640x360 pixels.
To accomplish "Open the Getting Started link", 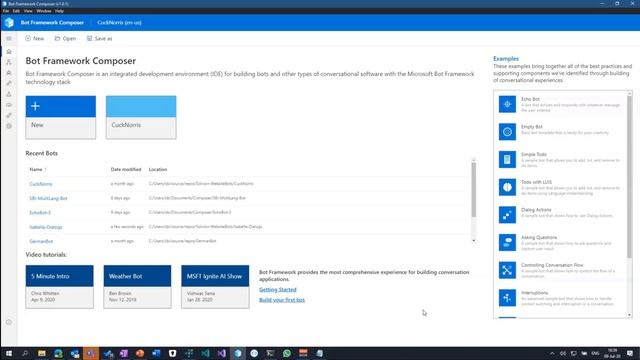I will click(x=278, y=290).
